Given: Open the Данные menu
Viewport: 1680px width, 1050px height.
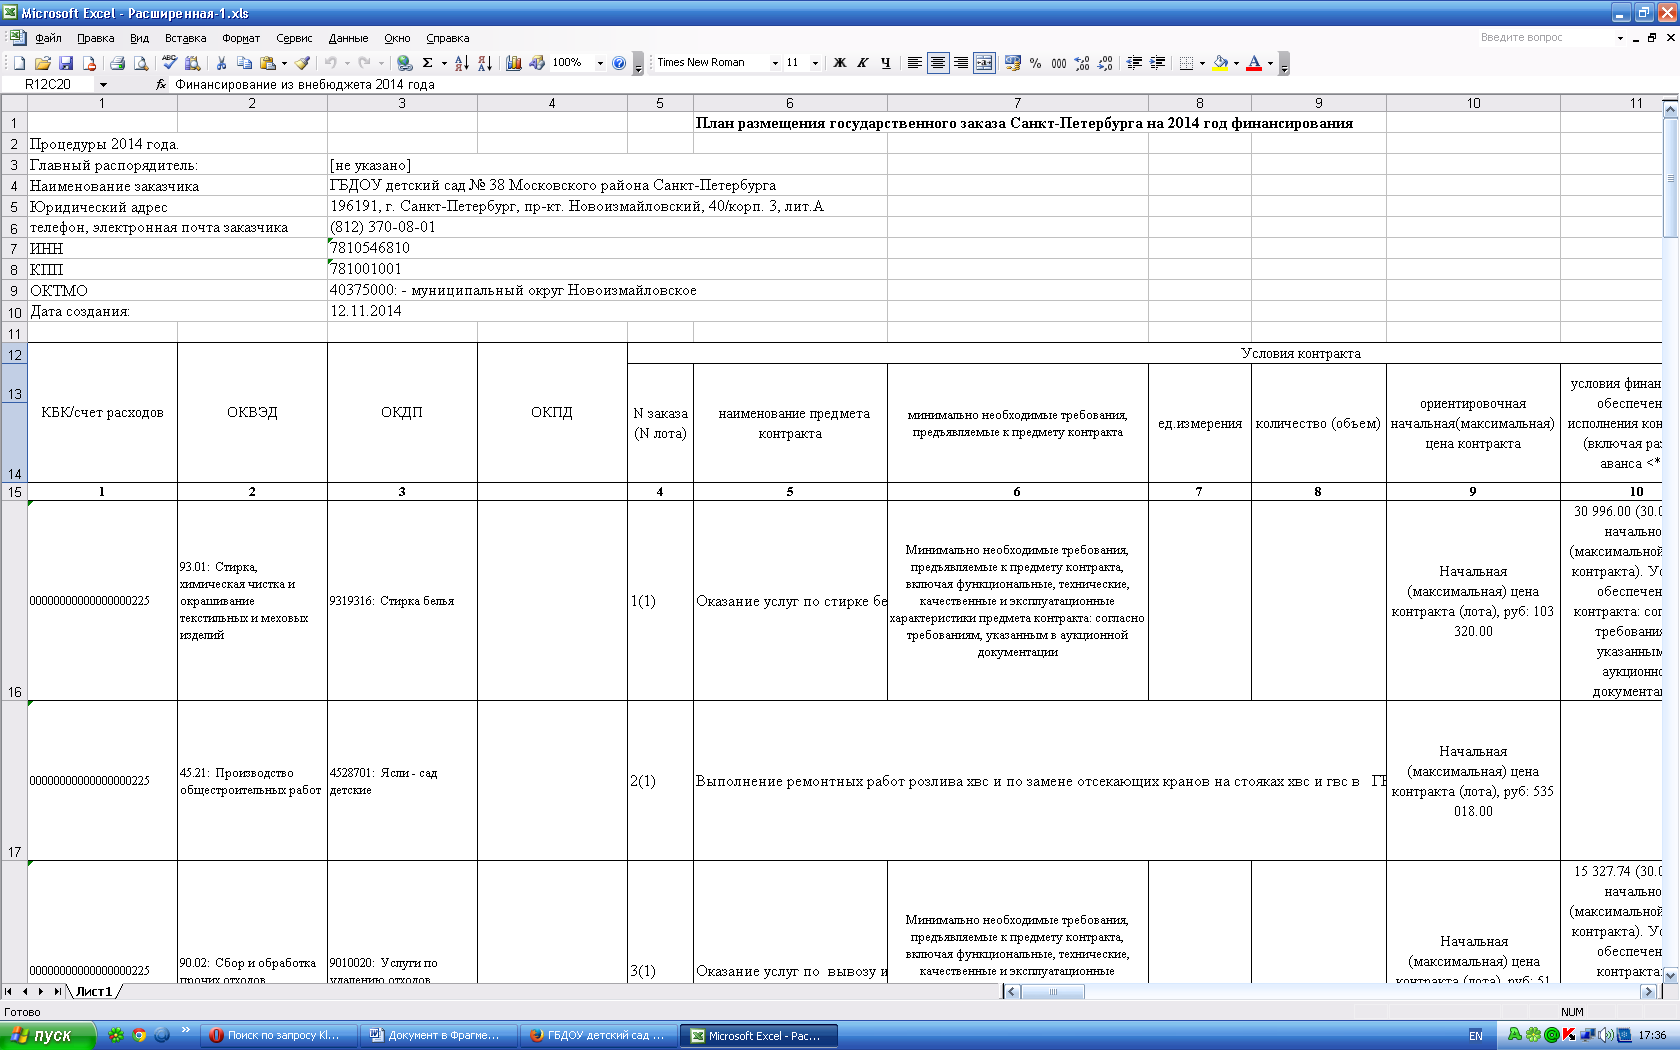Looking at the screenshot, I should pyautogui.click(x=348, y=38).
